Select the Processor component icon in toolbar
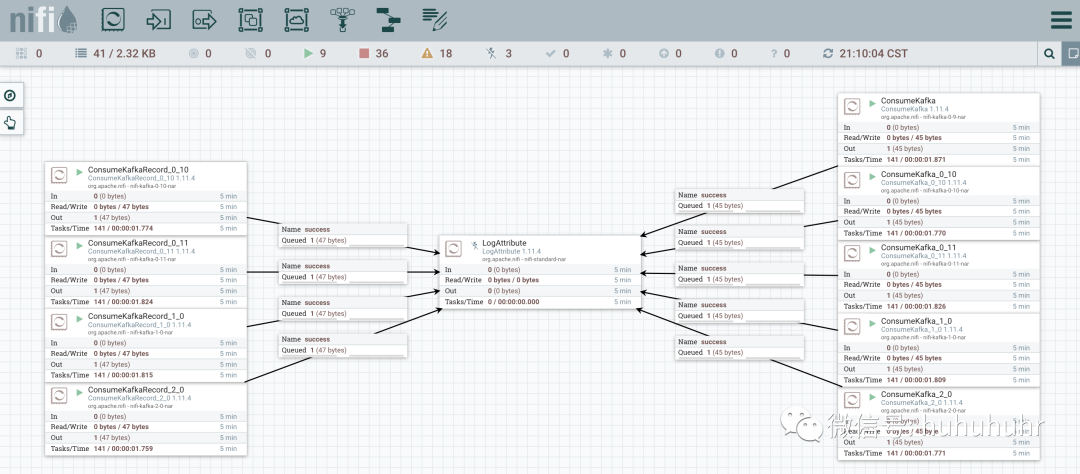Image resolution: width=1080 pixels, height=474 pixels. pyautogui.click(x=113, y=19)
